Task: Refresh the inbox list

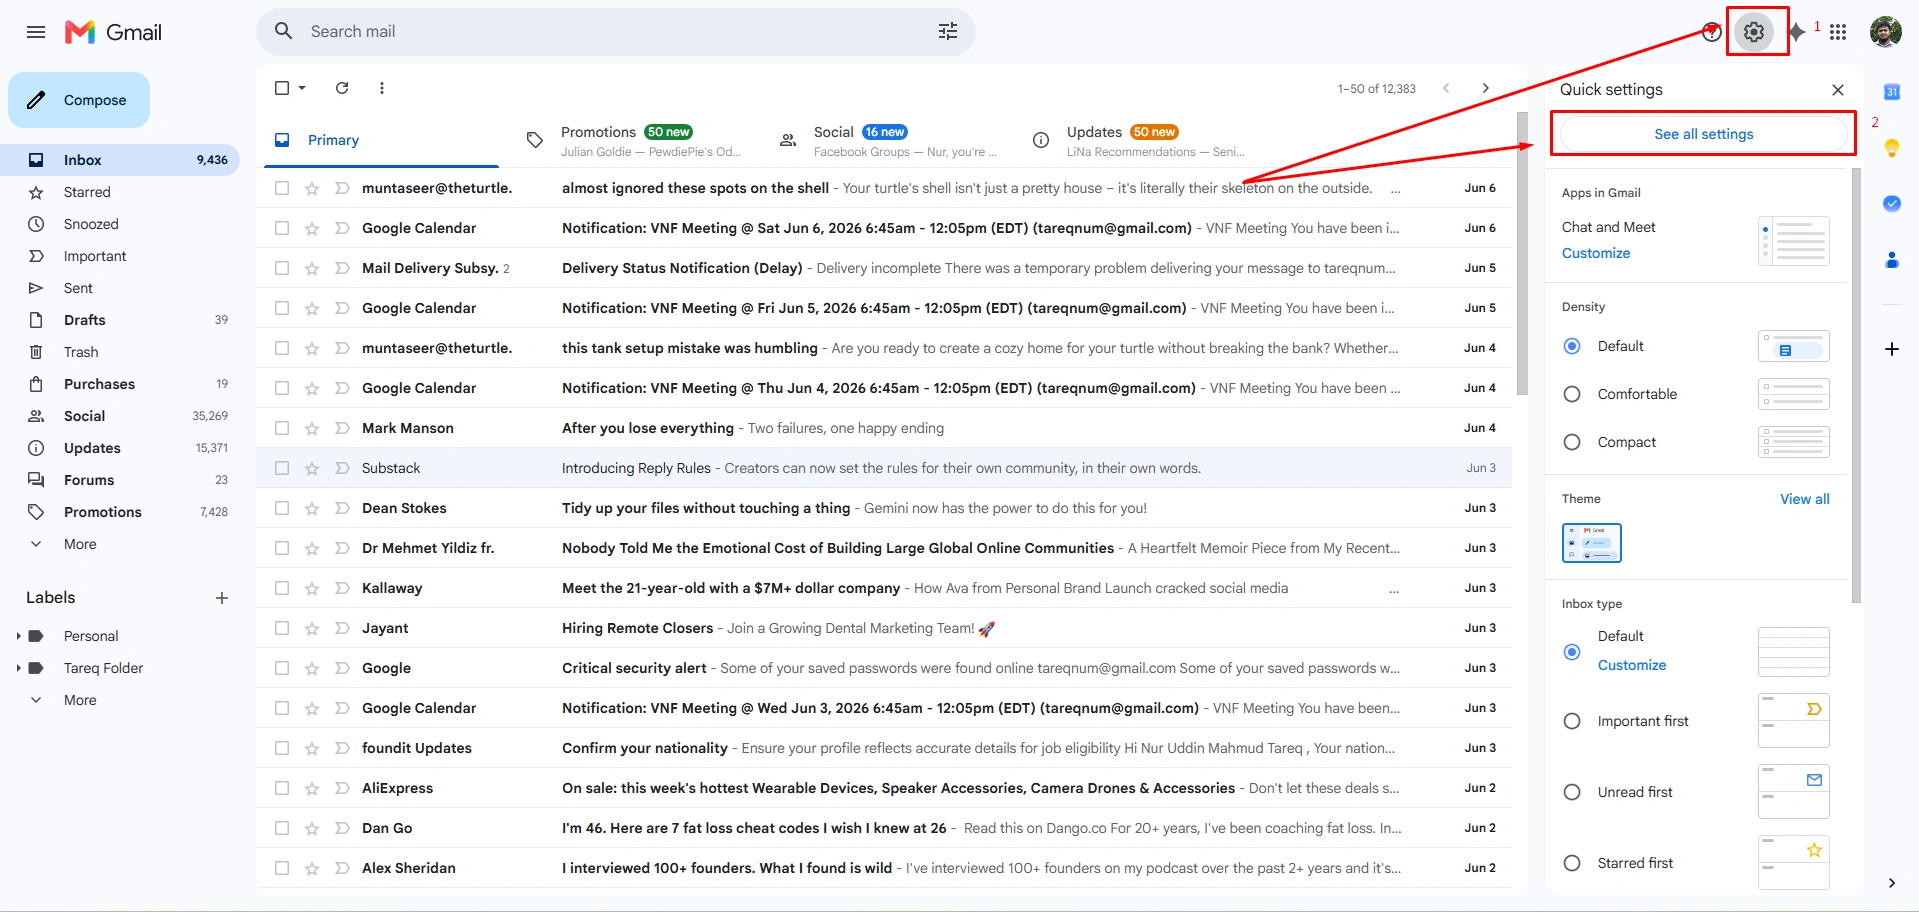Action: point(342,88)
